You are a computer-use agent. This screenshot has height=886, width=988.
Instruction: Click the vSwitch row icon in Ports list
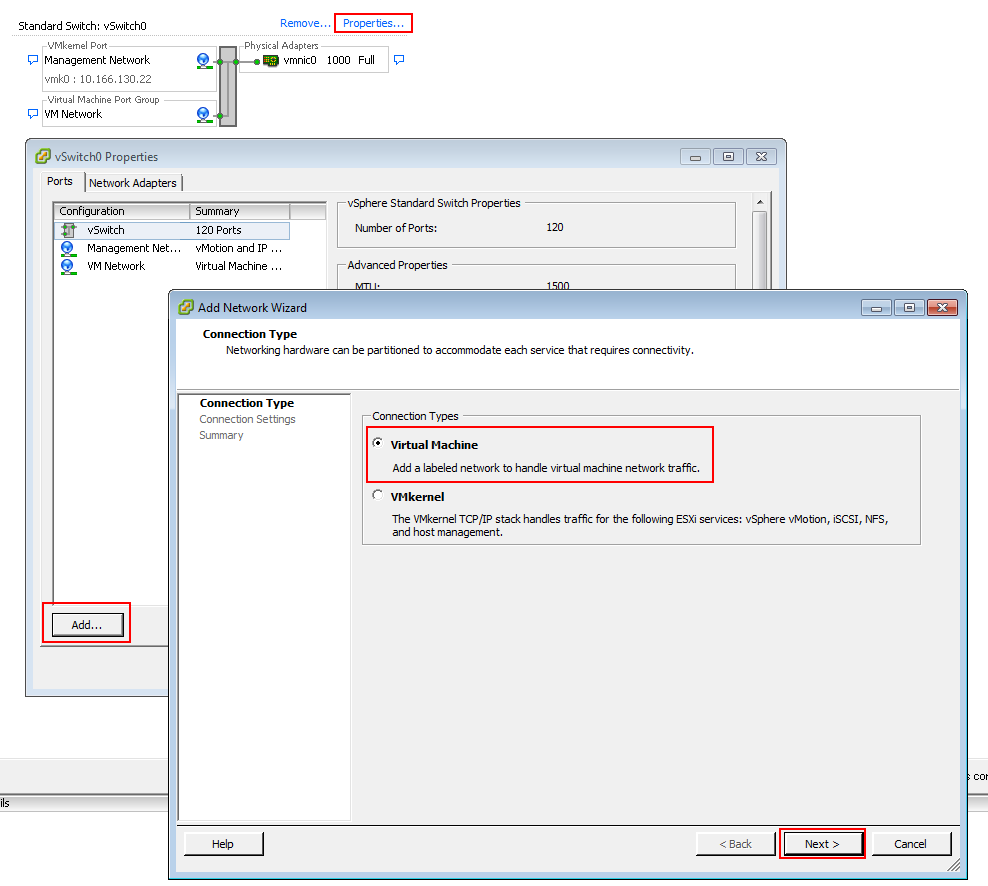(x=69, y=230)
